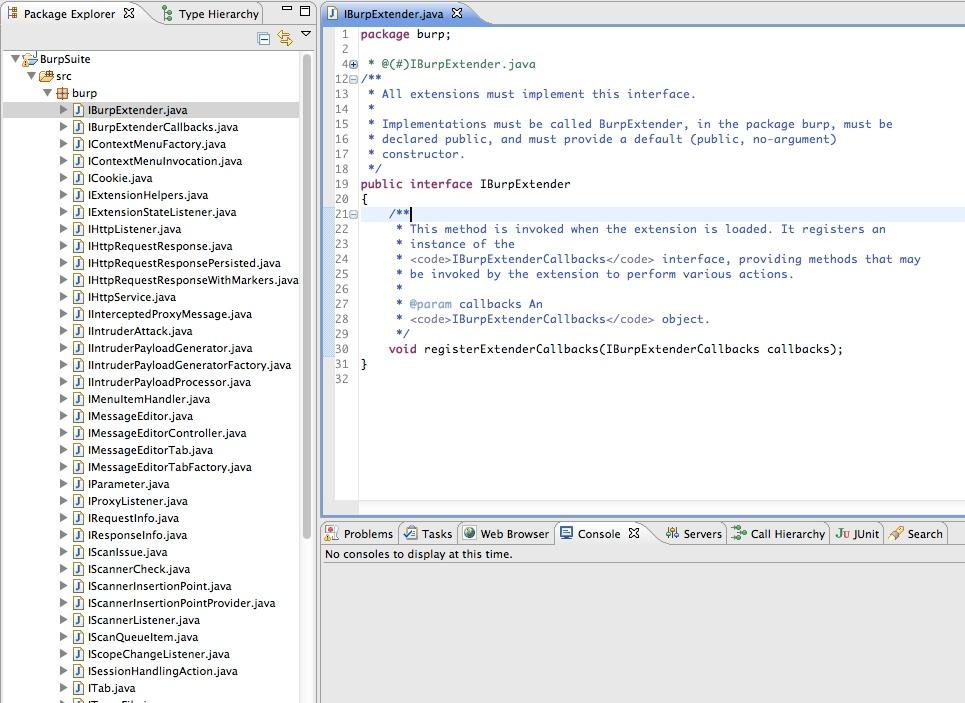Image resolution: width=965 pixels, height=703 pixels.
Task: Collapse the method comment fold at line 21
Action: 353,214
